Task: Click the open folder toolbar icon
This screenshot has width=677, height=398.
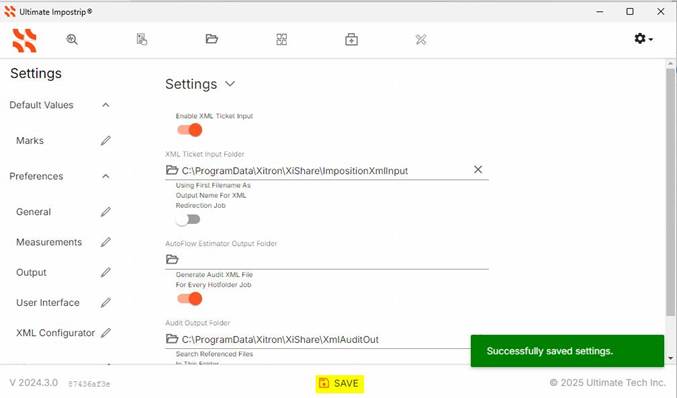Action: pyautogui.click(x=212, y=39)
